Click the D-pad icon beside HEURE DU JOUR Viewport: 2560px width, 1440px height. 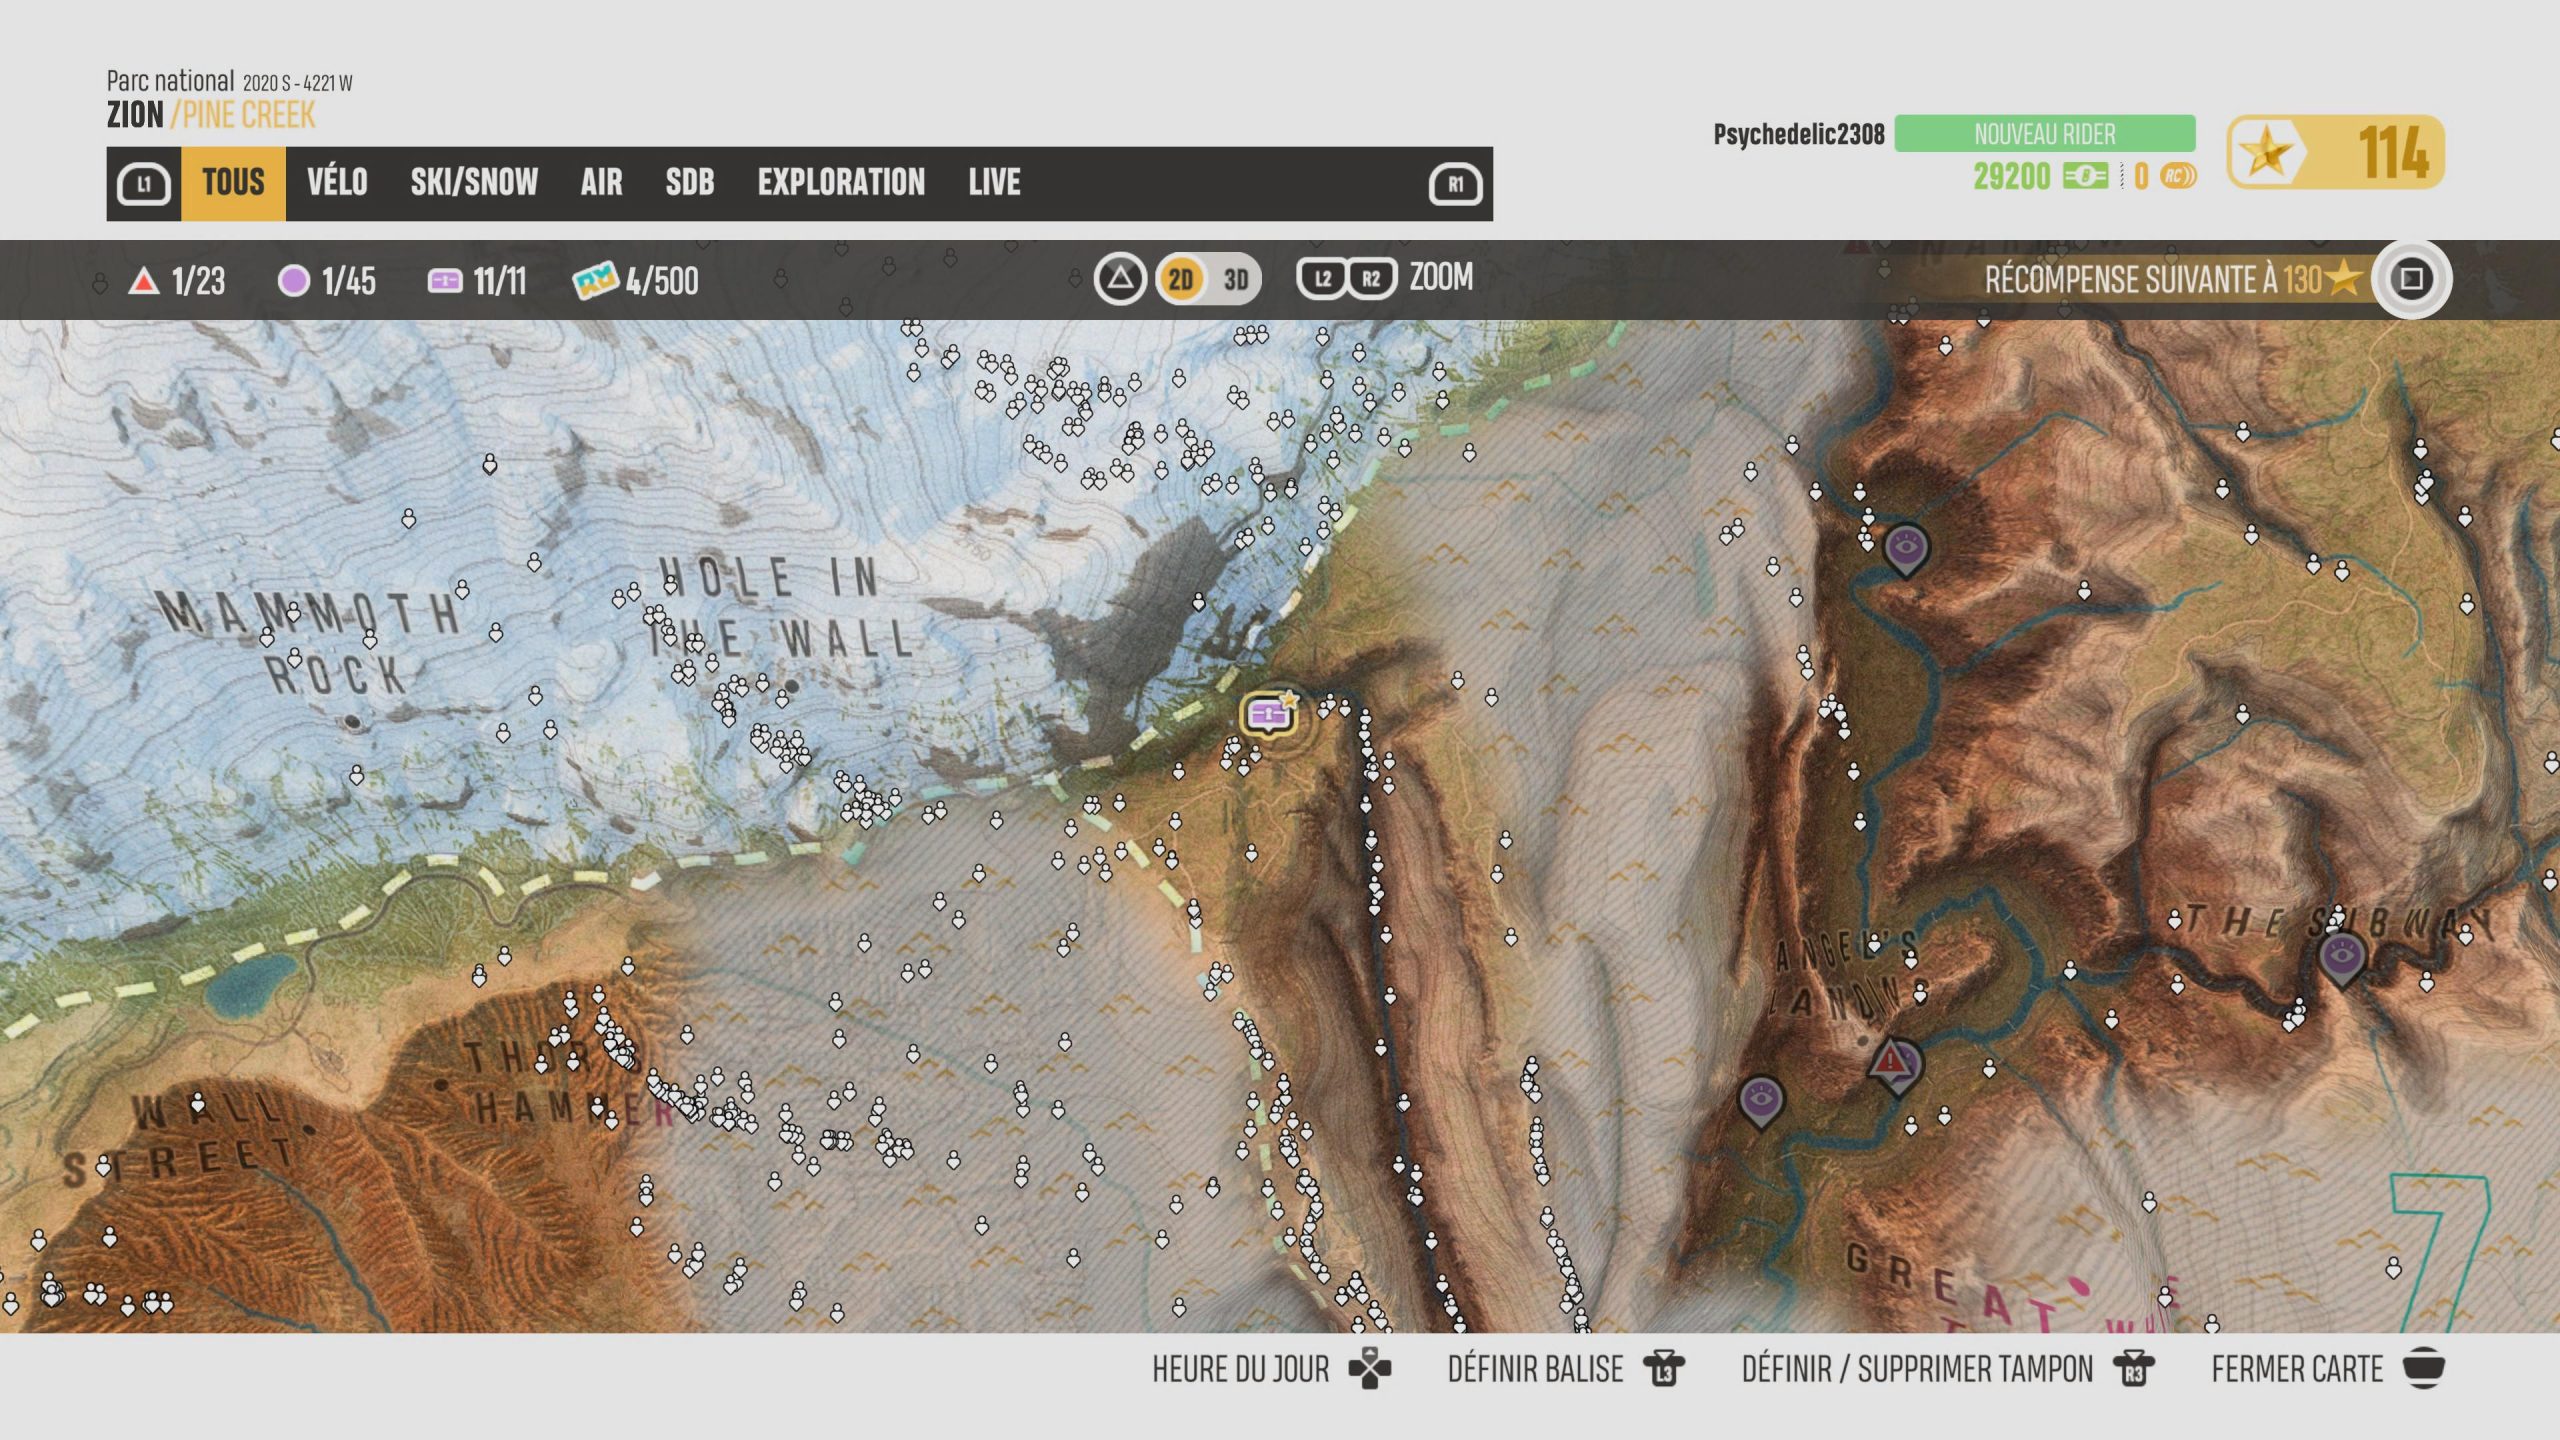pyautogui.click(x=1370, y=1369)
